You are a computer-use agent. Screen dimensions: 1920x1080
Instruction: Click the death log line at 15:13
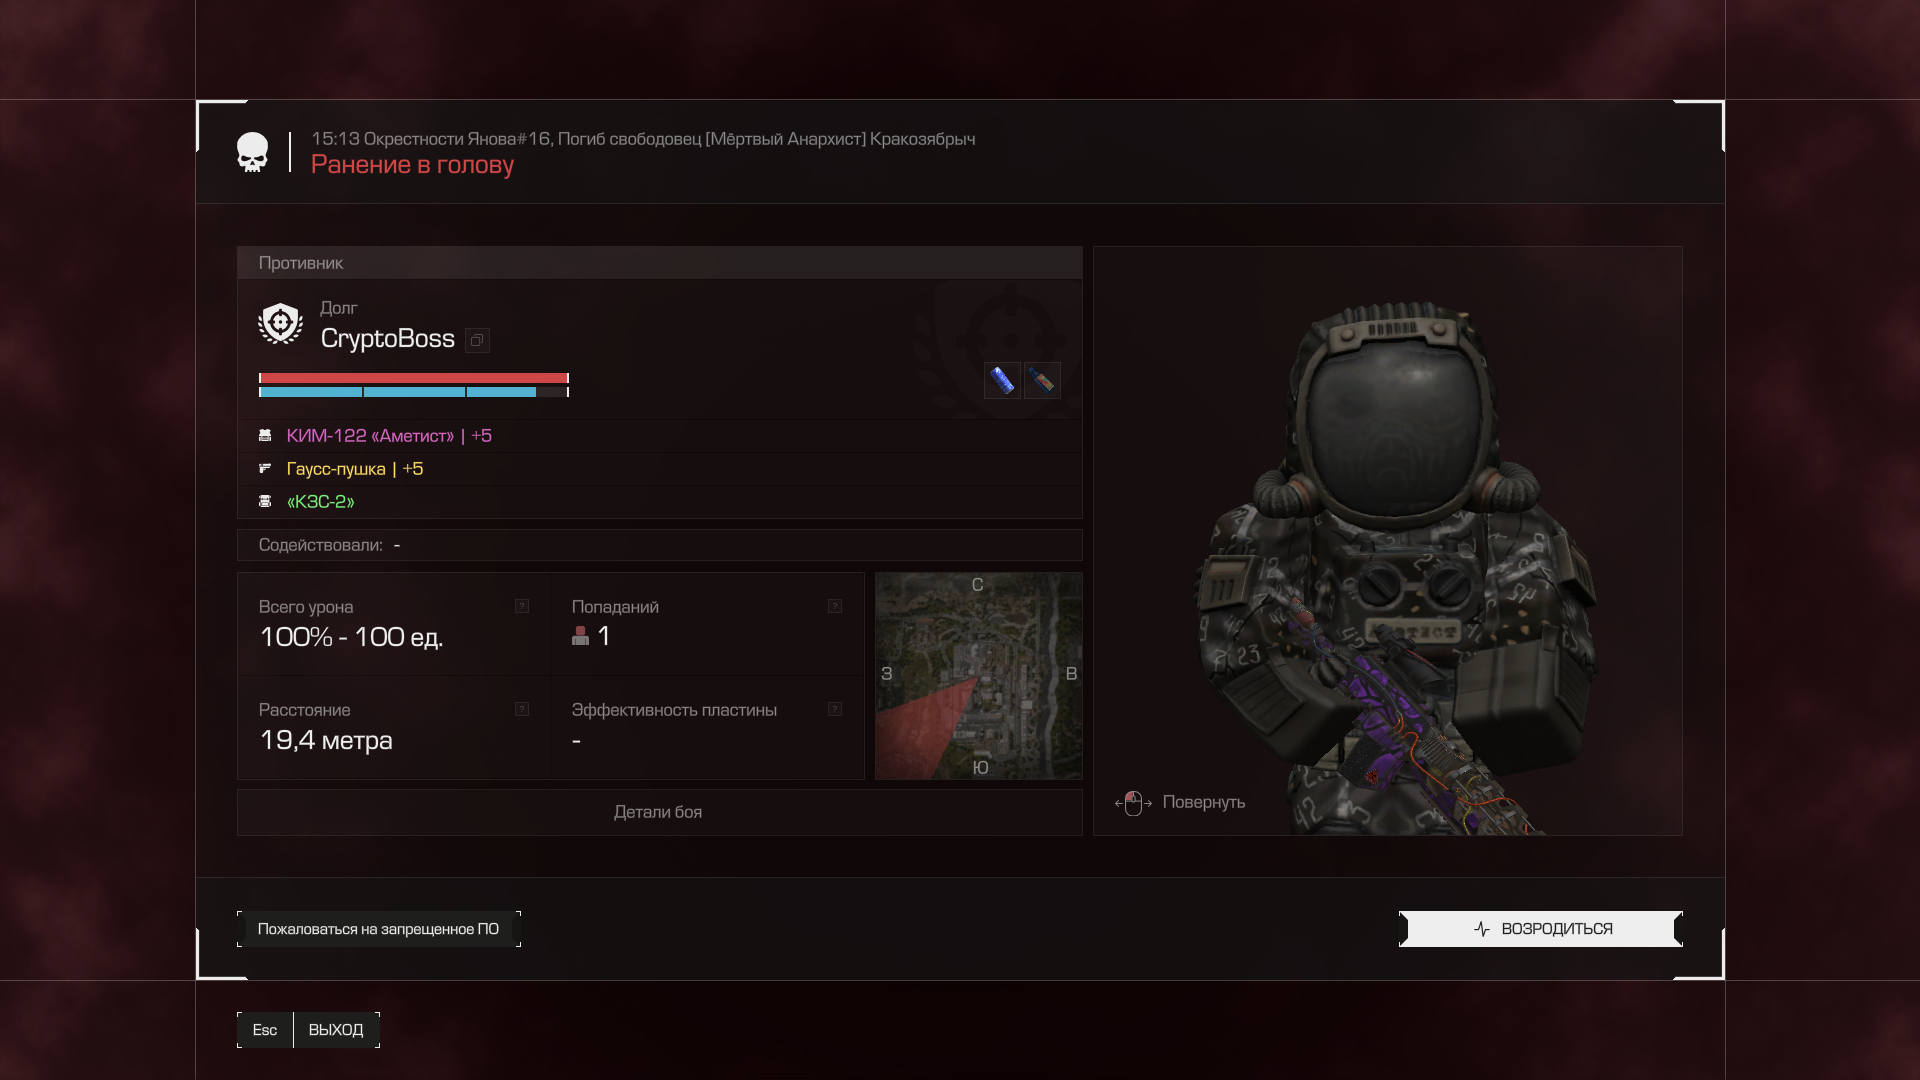click(643, 139)
